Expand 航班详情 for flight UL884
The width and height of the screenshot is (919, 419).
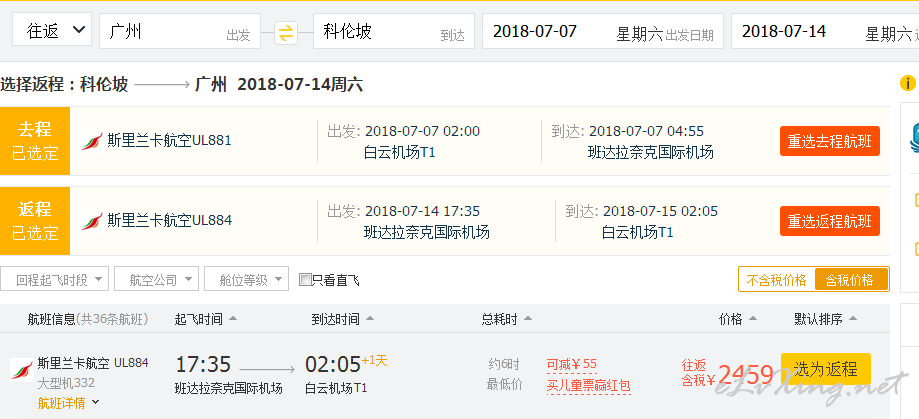pos(69,403)
